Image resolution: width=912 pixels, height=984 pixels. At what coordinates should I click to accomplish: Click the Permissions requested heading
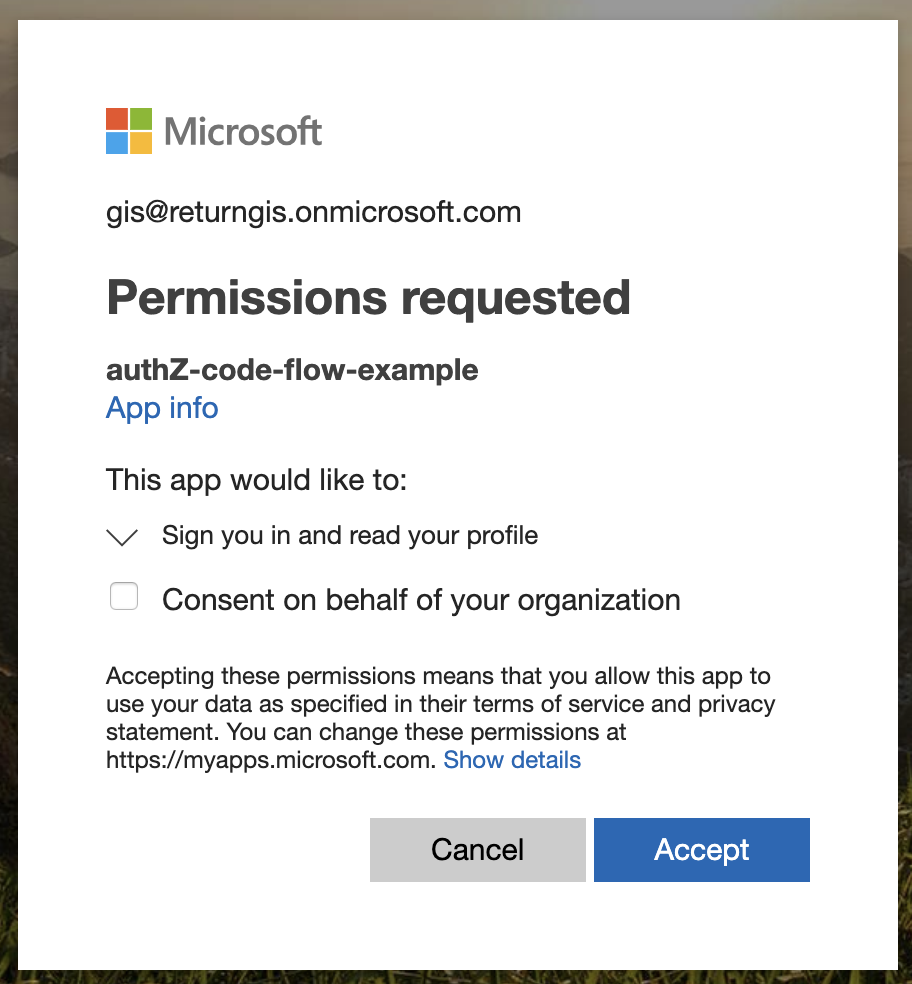[x=368, y=297]
